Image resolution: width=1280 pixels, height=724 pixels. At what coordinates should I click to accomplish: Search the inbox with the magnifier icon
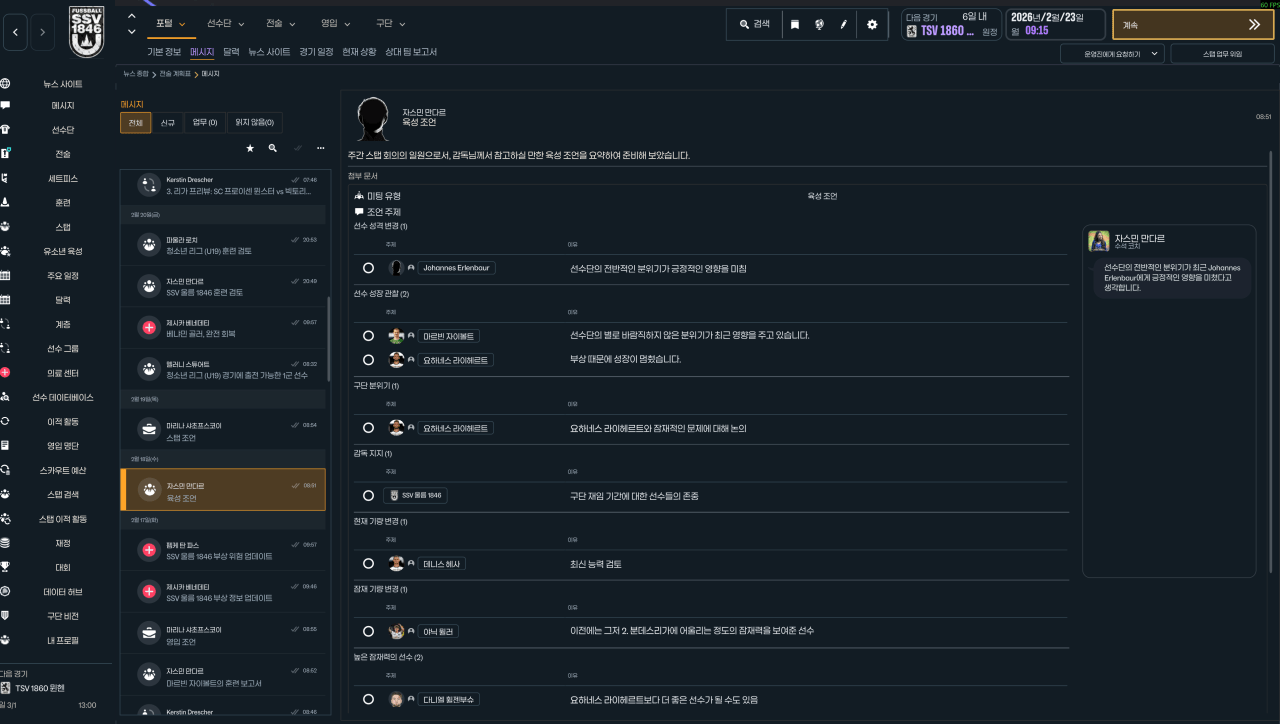[273, 148]
